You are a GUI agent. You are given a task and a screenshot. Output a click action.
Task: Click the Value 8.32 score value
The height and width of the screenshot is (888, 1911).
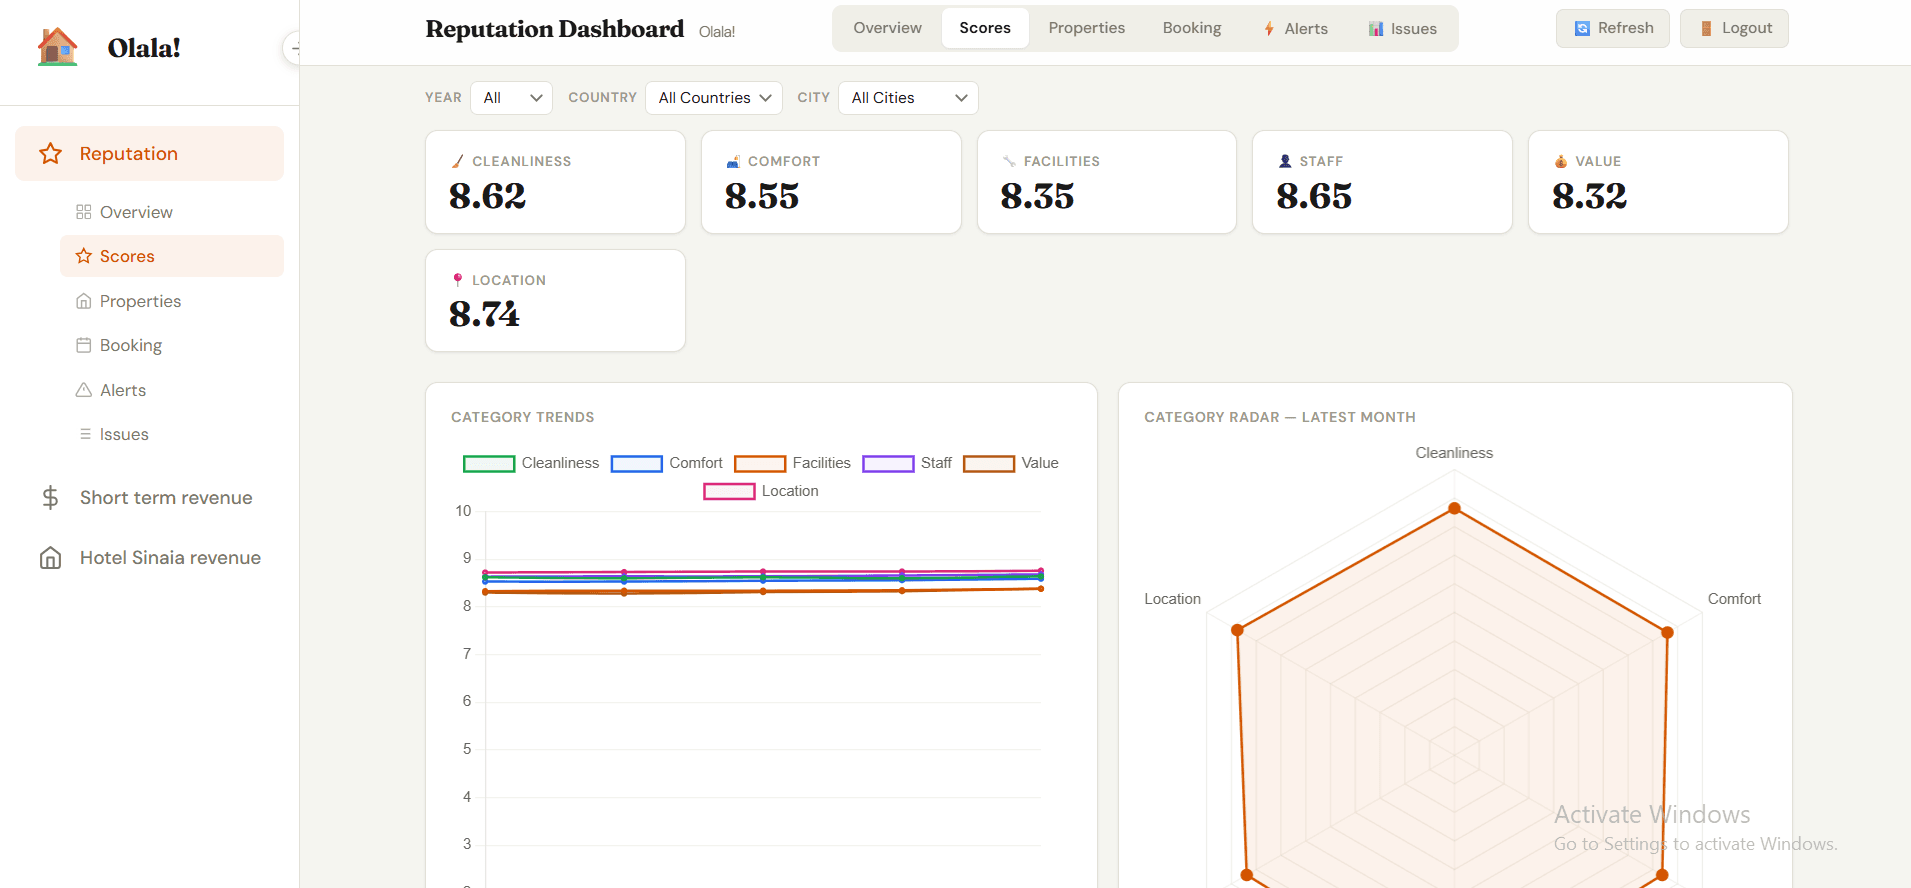[x=1589, y=196]
